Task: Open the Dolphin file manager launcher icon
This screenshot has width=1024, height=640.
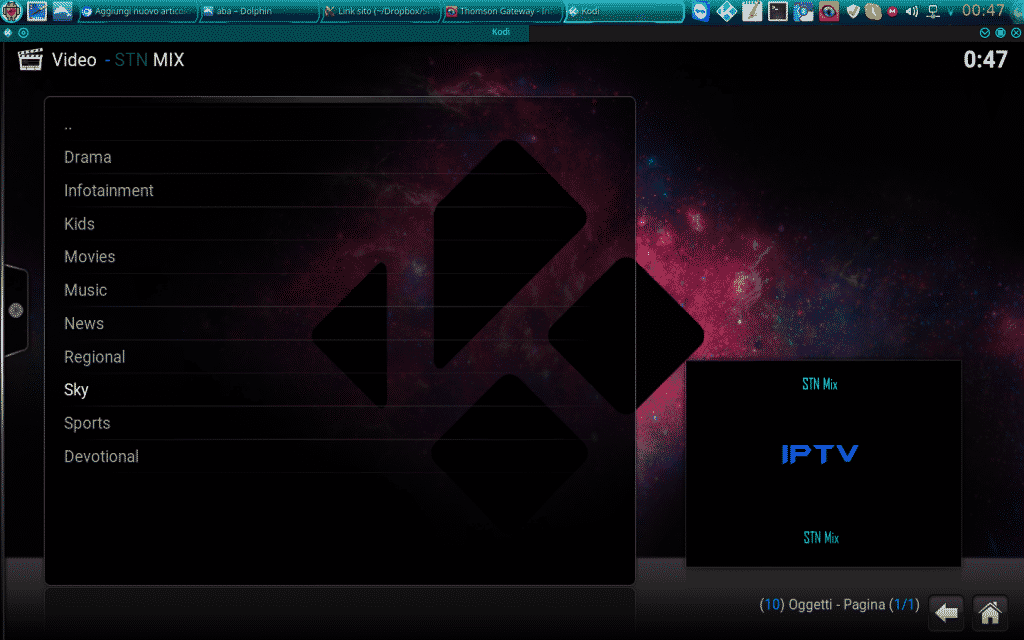Action: tap(62, 11)
